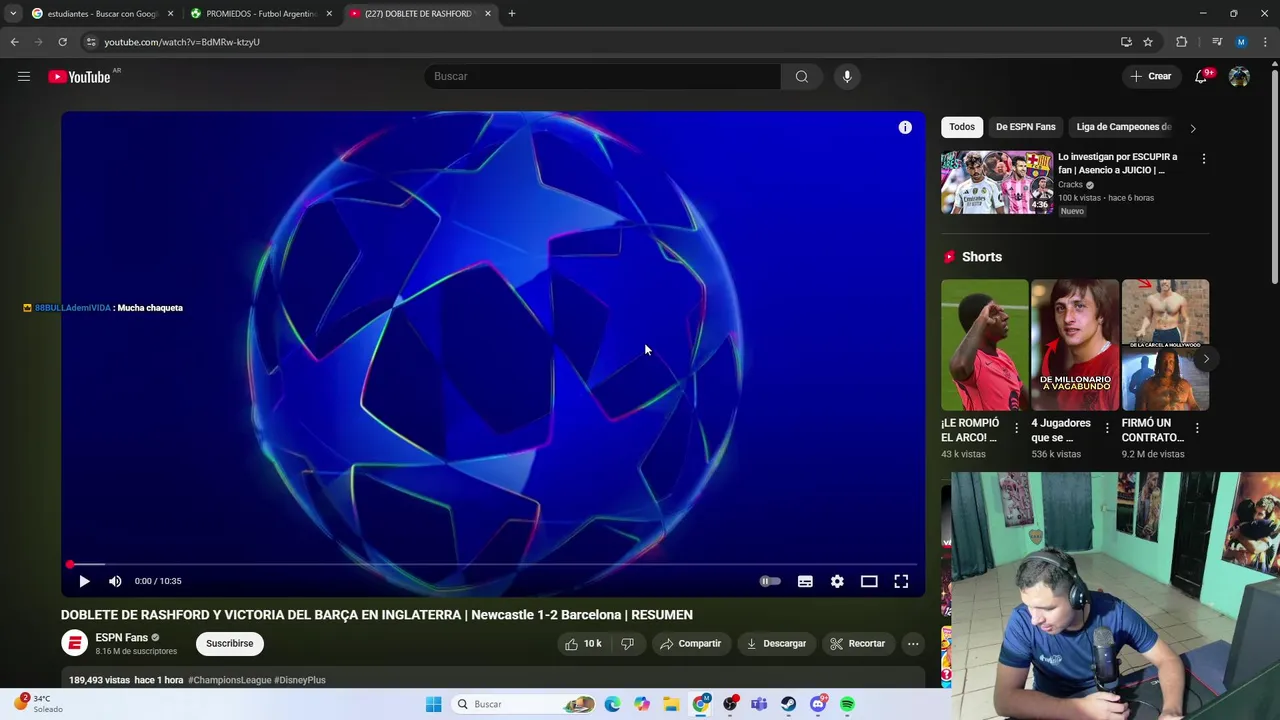Open options menu for the ESCUPIR video
The height and width of the screenshot is (720, 1280).
point(1204,159)
